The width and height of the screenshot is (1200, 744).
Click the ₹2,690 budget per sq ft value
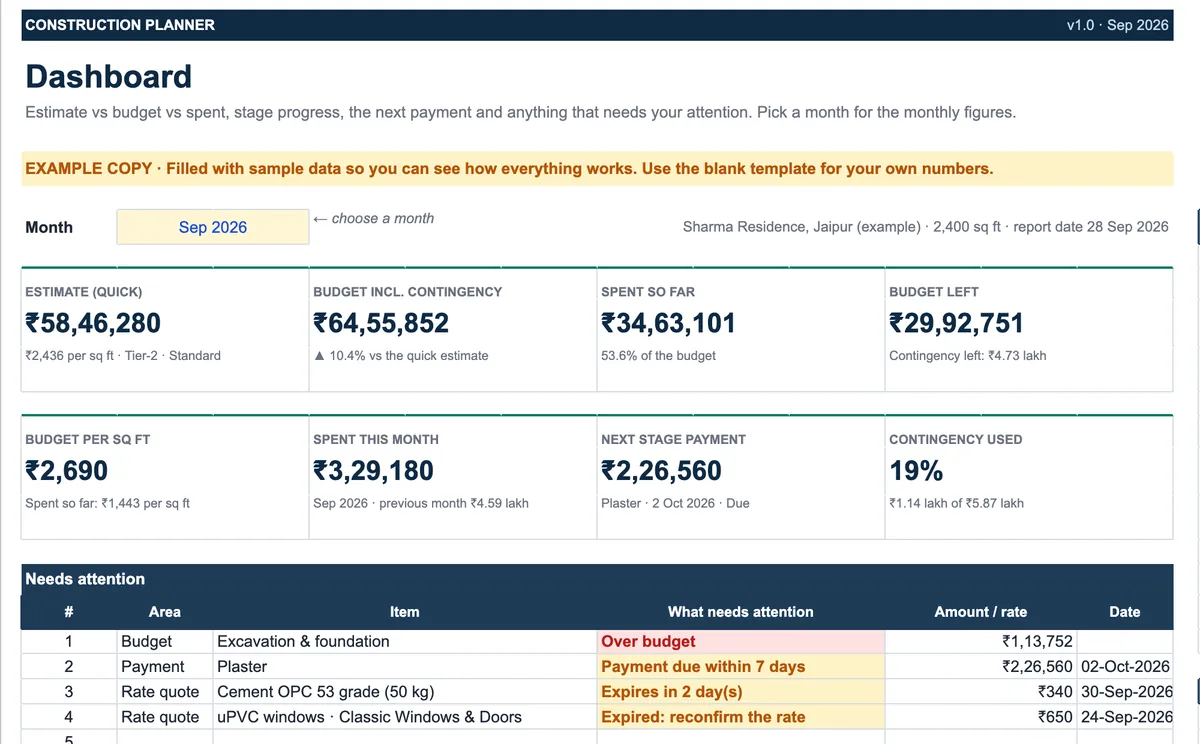tap(66, 471)
